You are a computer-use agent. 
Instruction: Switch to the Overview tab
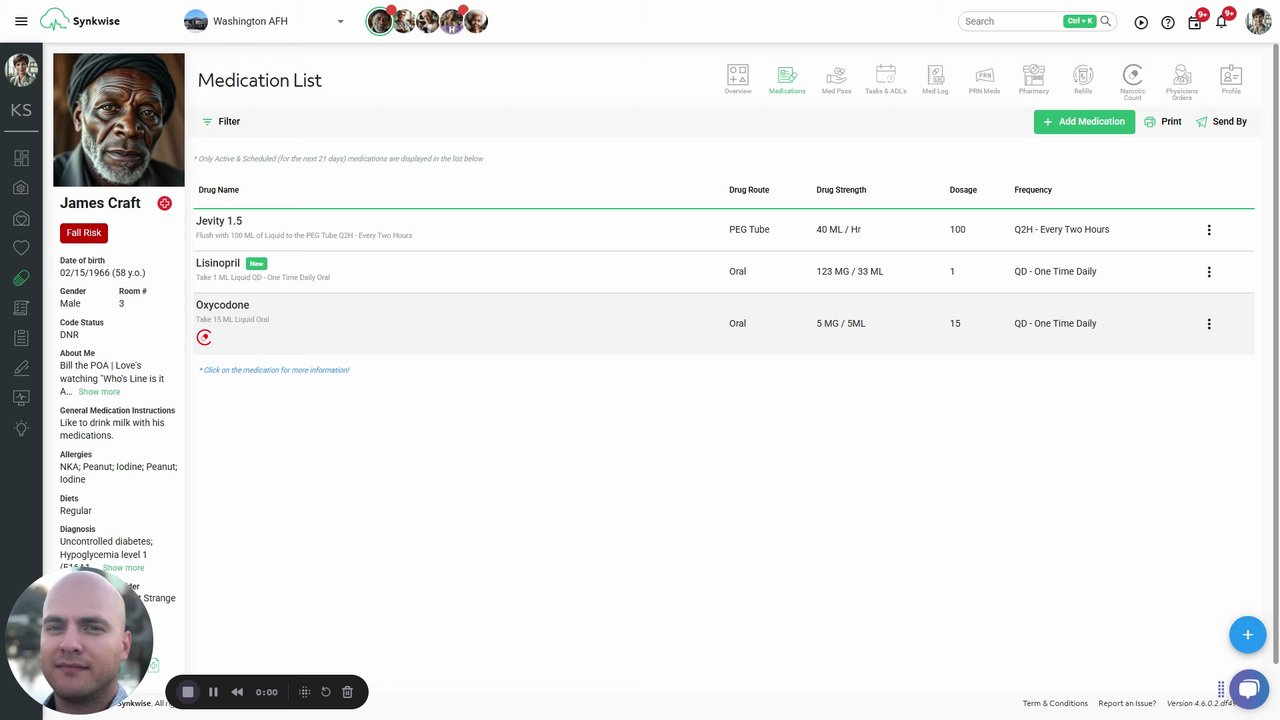coord(738,80)
